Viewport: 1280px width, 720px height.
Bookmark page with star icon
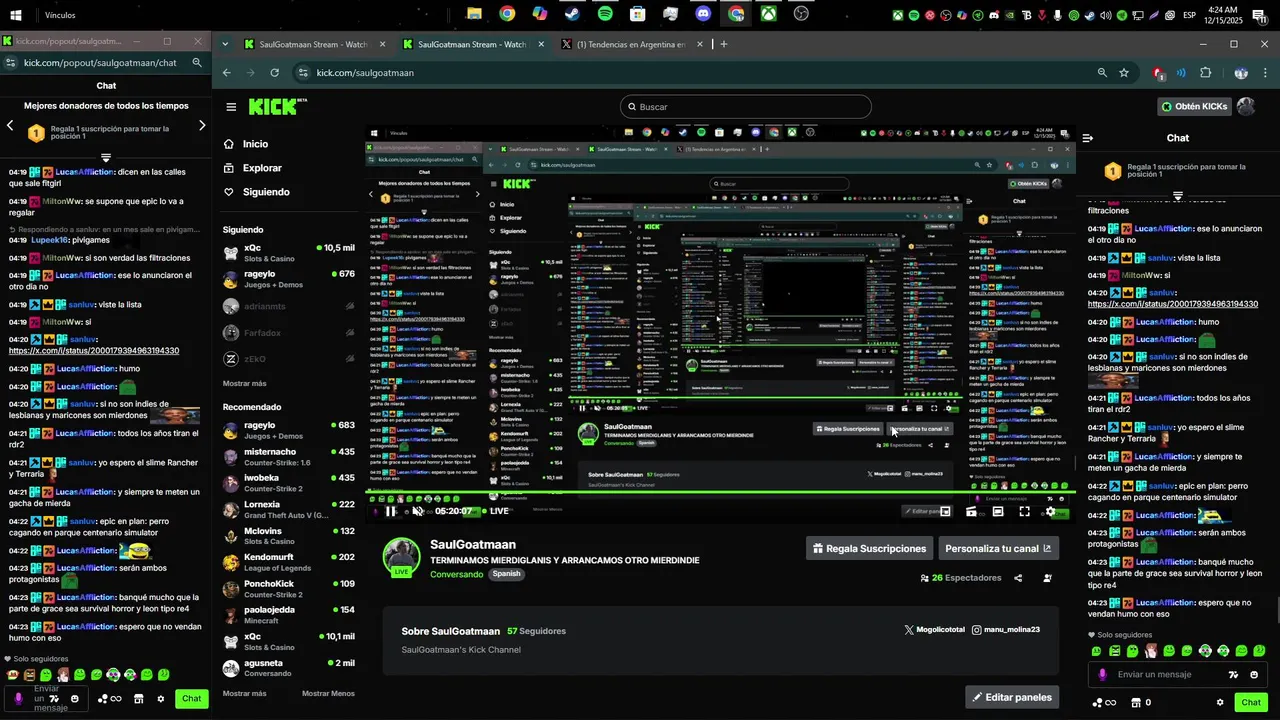(1124, 73)
